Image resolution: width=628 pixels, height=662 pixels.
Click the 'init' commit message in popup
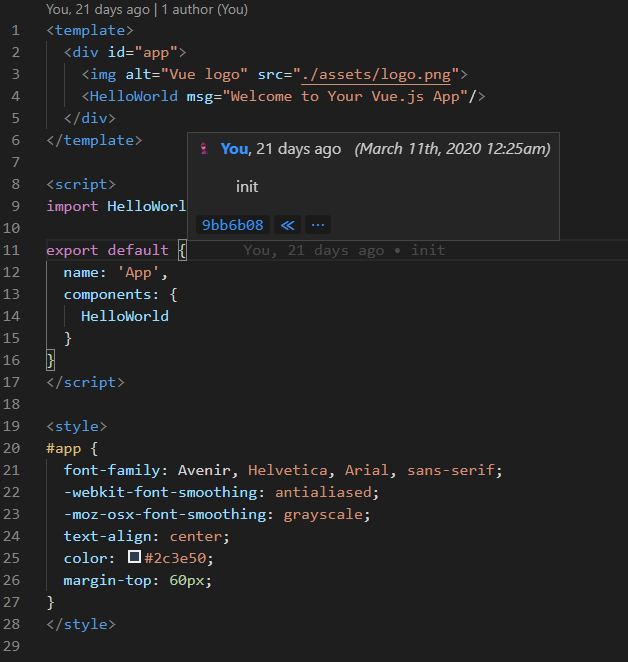tap(247, 187)
